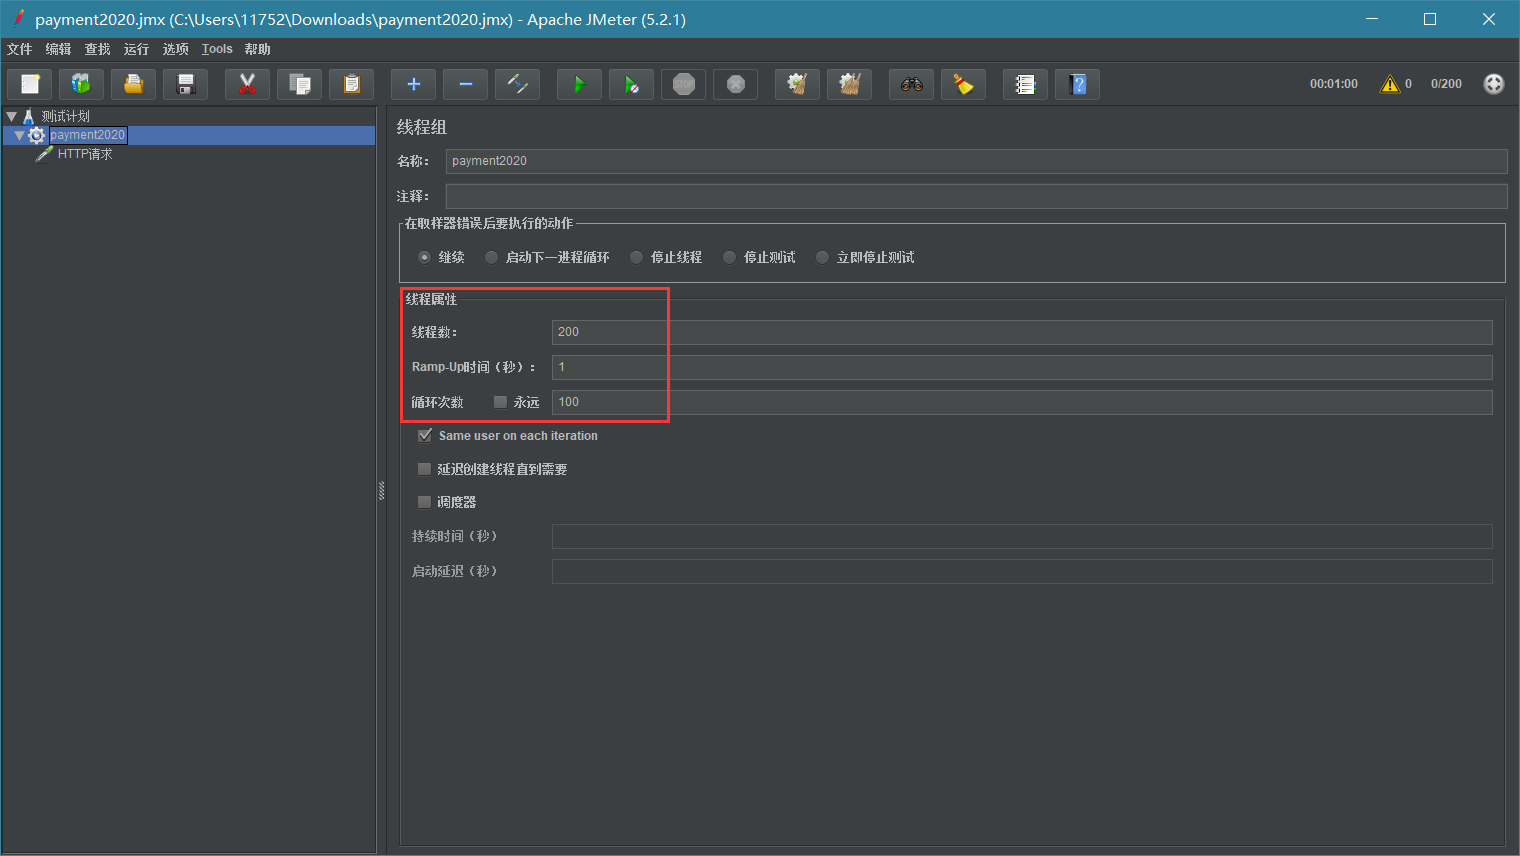Cut selection using scissors icon

coord(248,84)
